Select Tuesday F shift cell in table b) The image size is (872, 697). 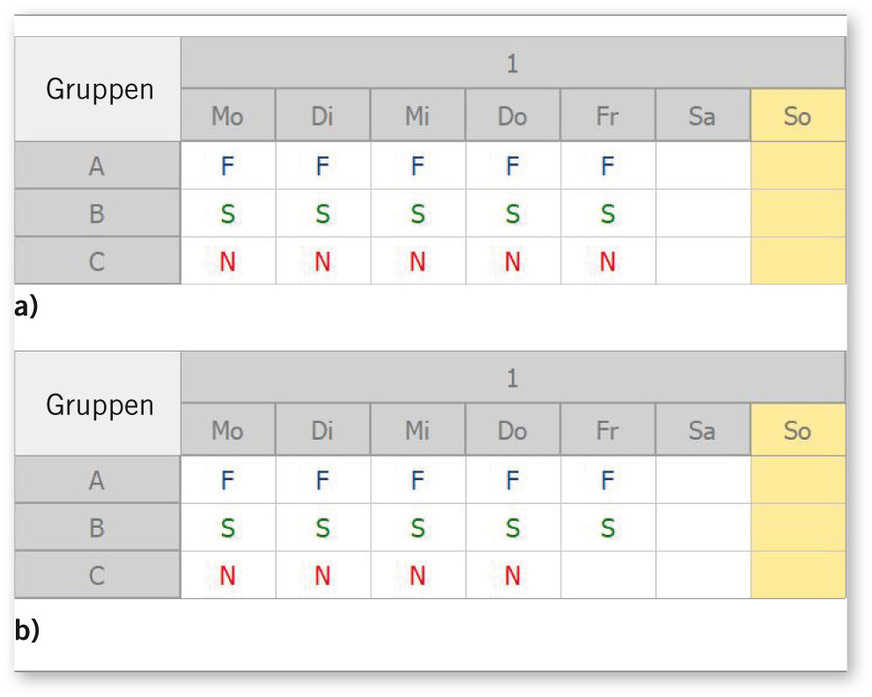[x=322, y=481]
